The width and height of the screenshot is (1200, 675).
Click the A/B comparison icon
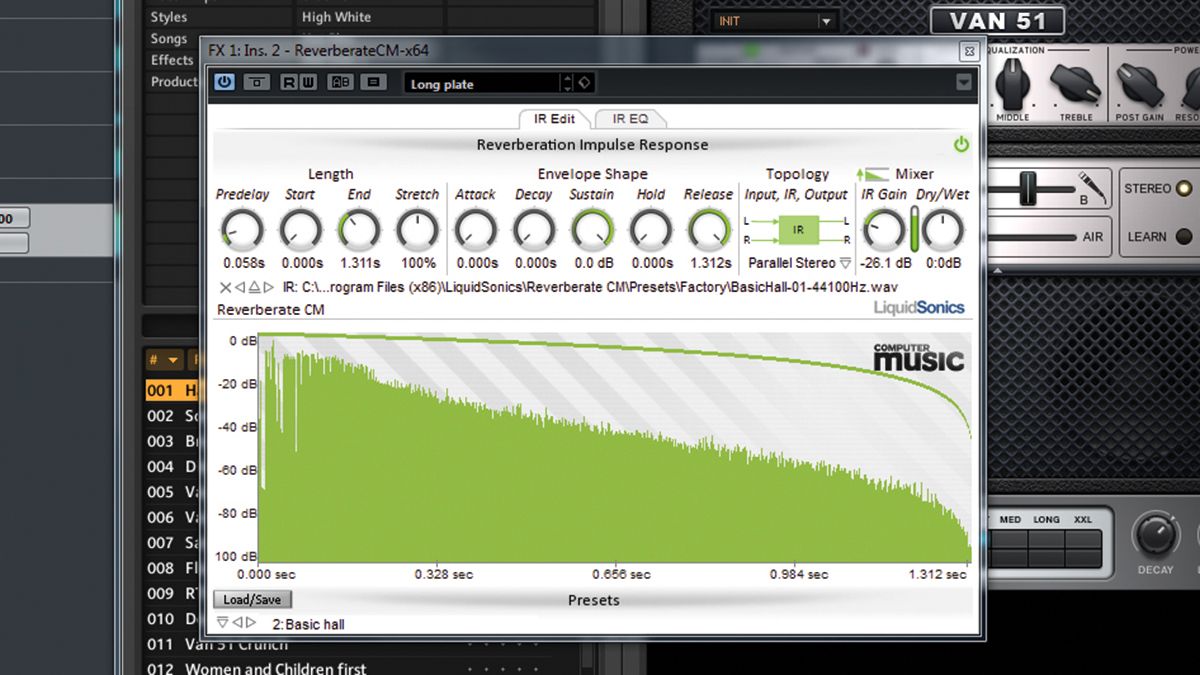click(x=340, y=83)
